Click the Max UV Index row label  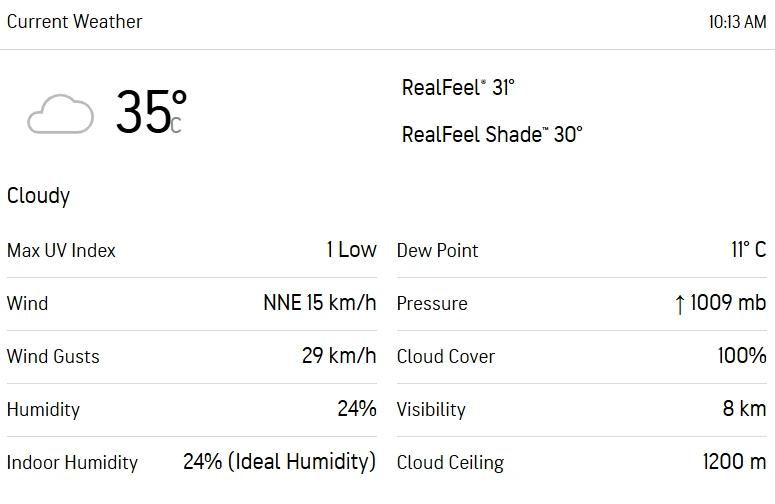(x=61, y=250)
